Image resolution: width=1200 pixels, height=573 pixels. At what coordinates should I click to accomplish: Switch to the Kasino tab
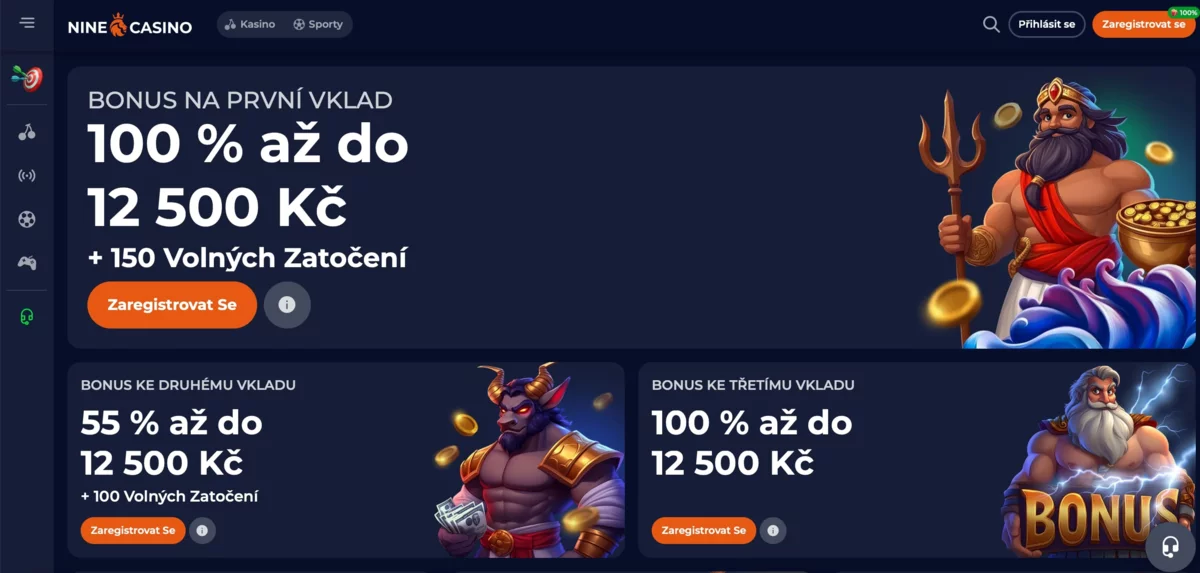[x=250, y=24]
